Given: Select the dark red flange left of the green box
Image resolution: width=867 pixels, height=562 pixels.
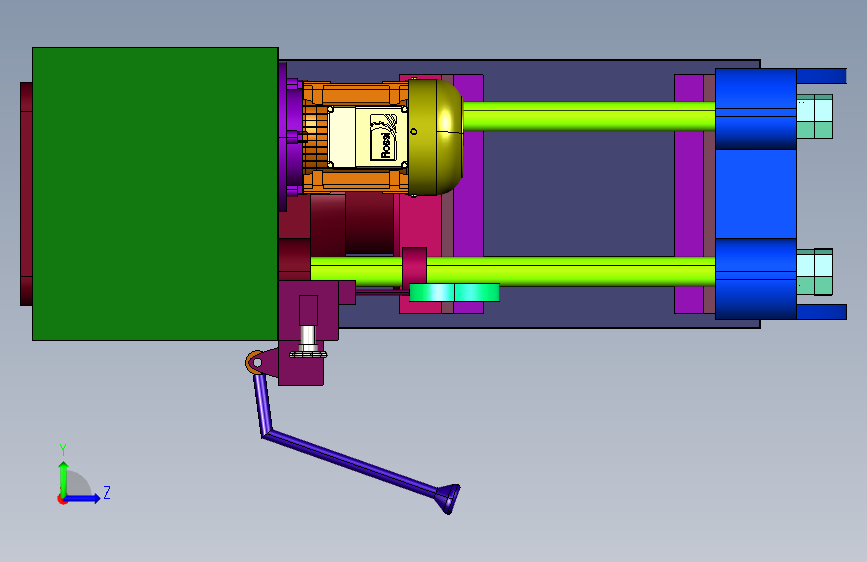Looking at the screenshot, I should [26, 194].
